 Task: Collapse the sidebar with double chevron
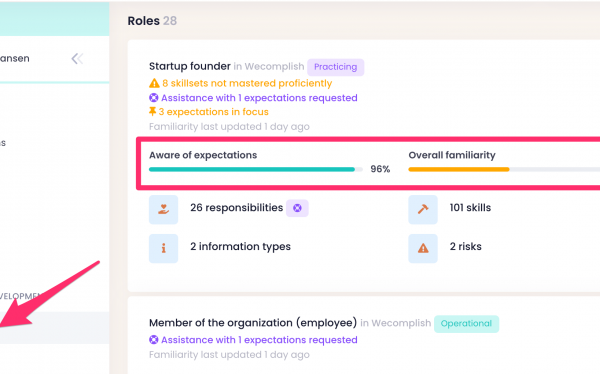point(77,59)
